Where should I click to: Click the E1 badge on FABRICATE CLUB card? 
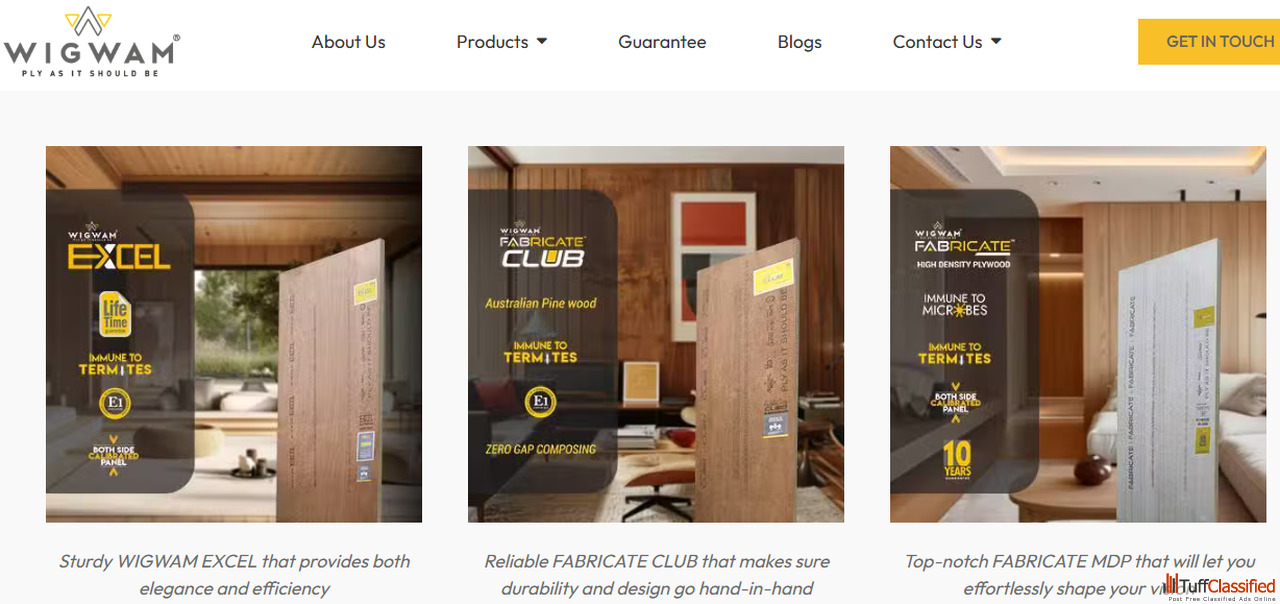[540, 403]
